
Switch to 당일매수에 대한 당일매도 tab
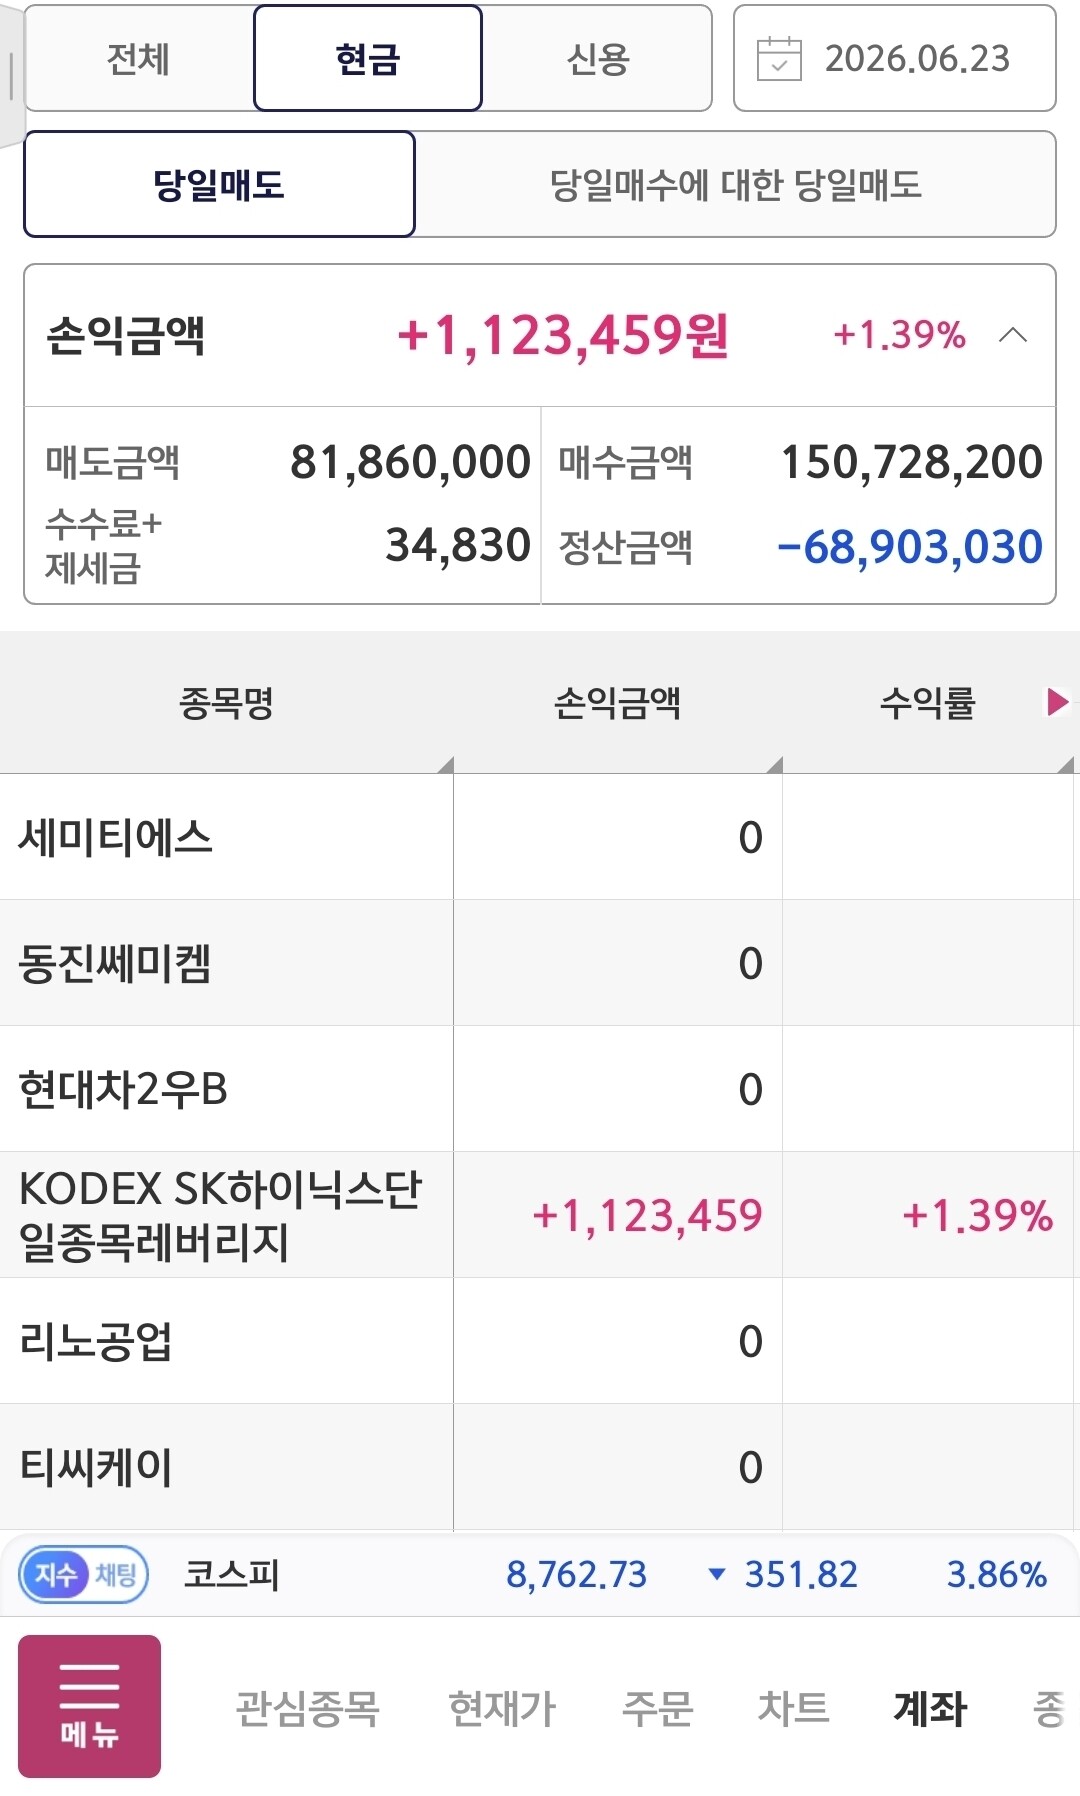[735, 184]
